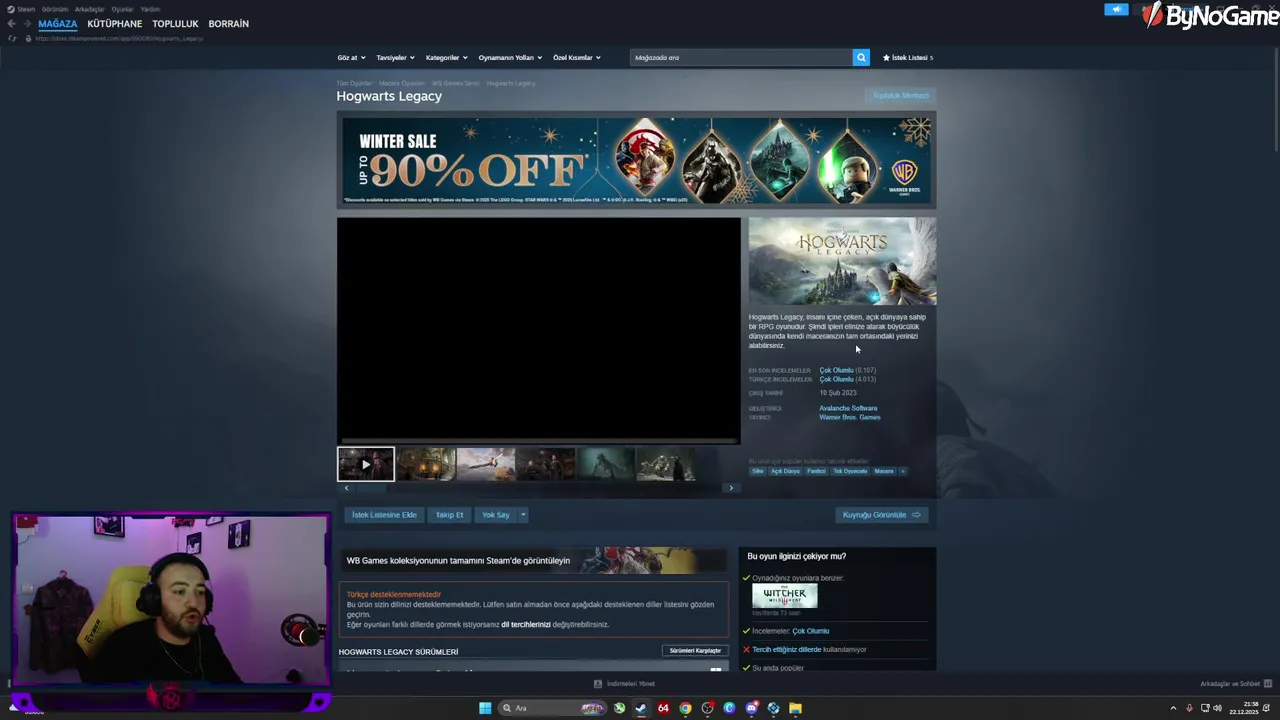This screenshot has height=720, width=1280.
Task: Open the Oyunlar menu
Action: pyautogui.click(x=122, y=9)
